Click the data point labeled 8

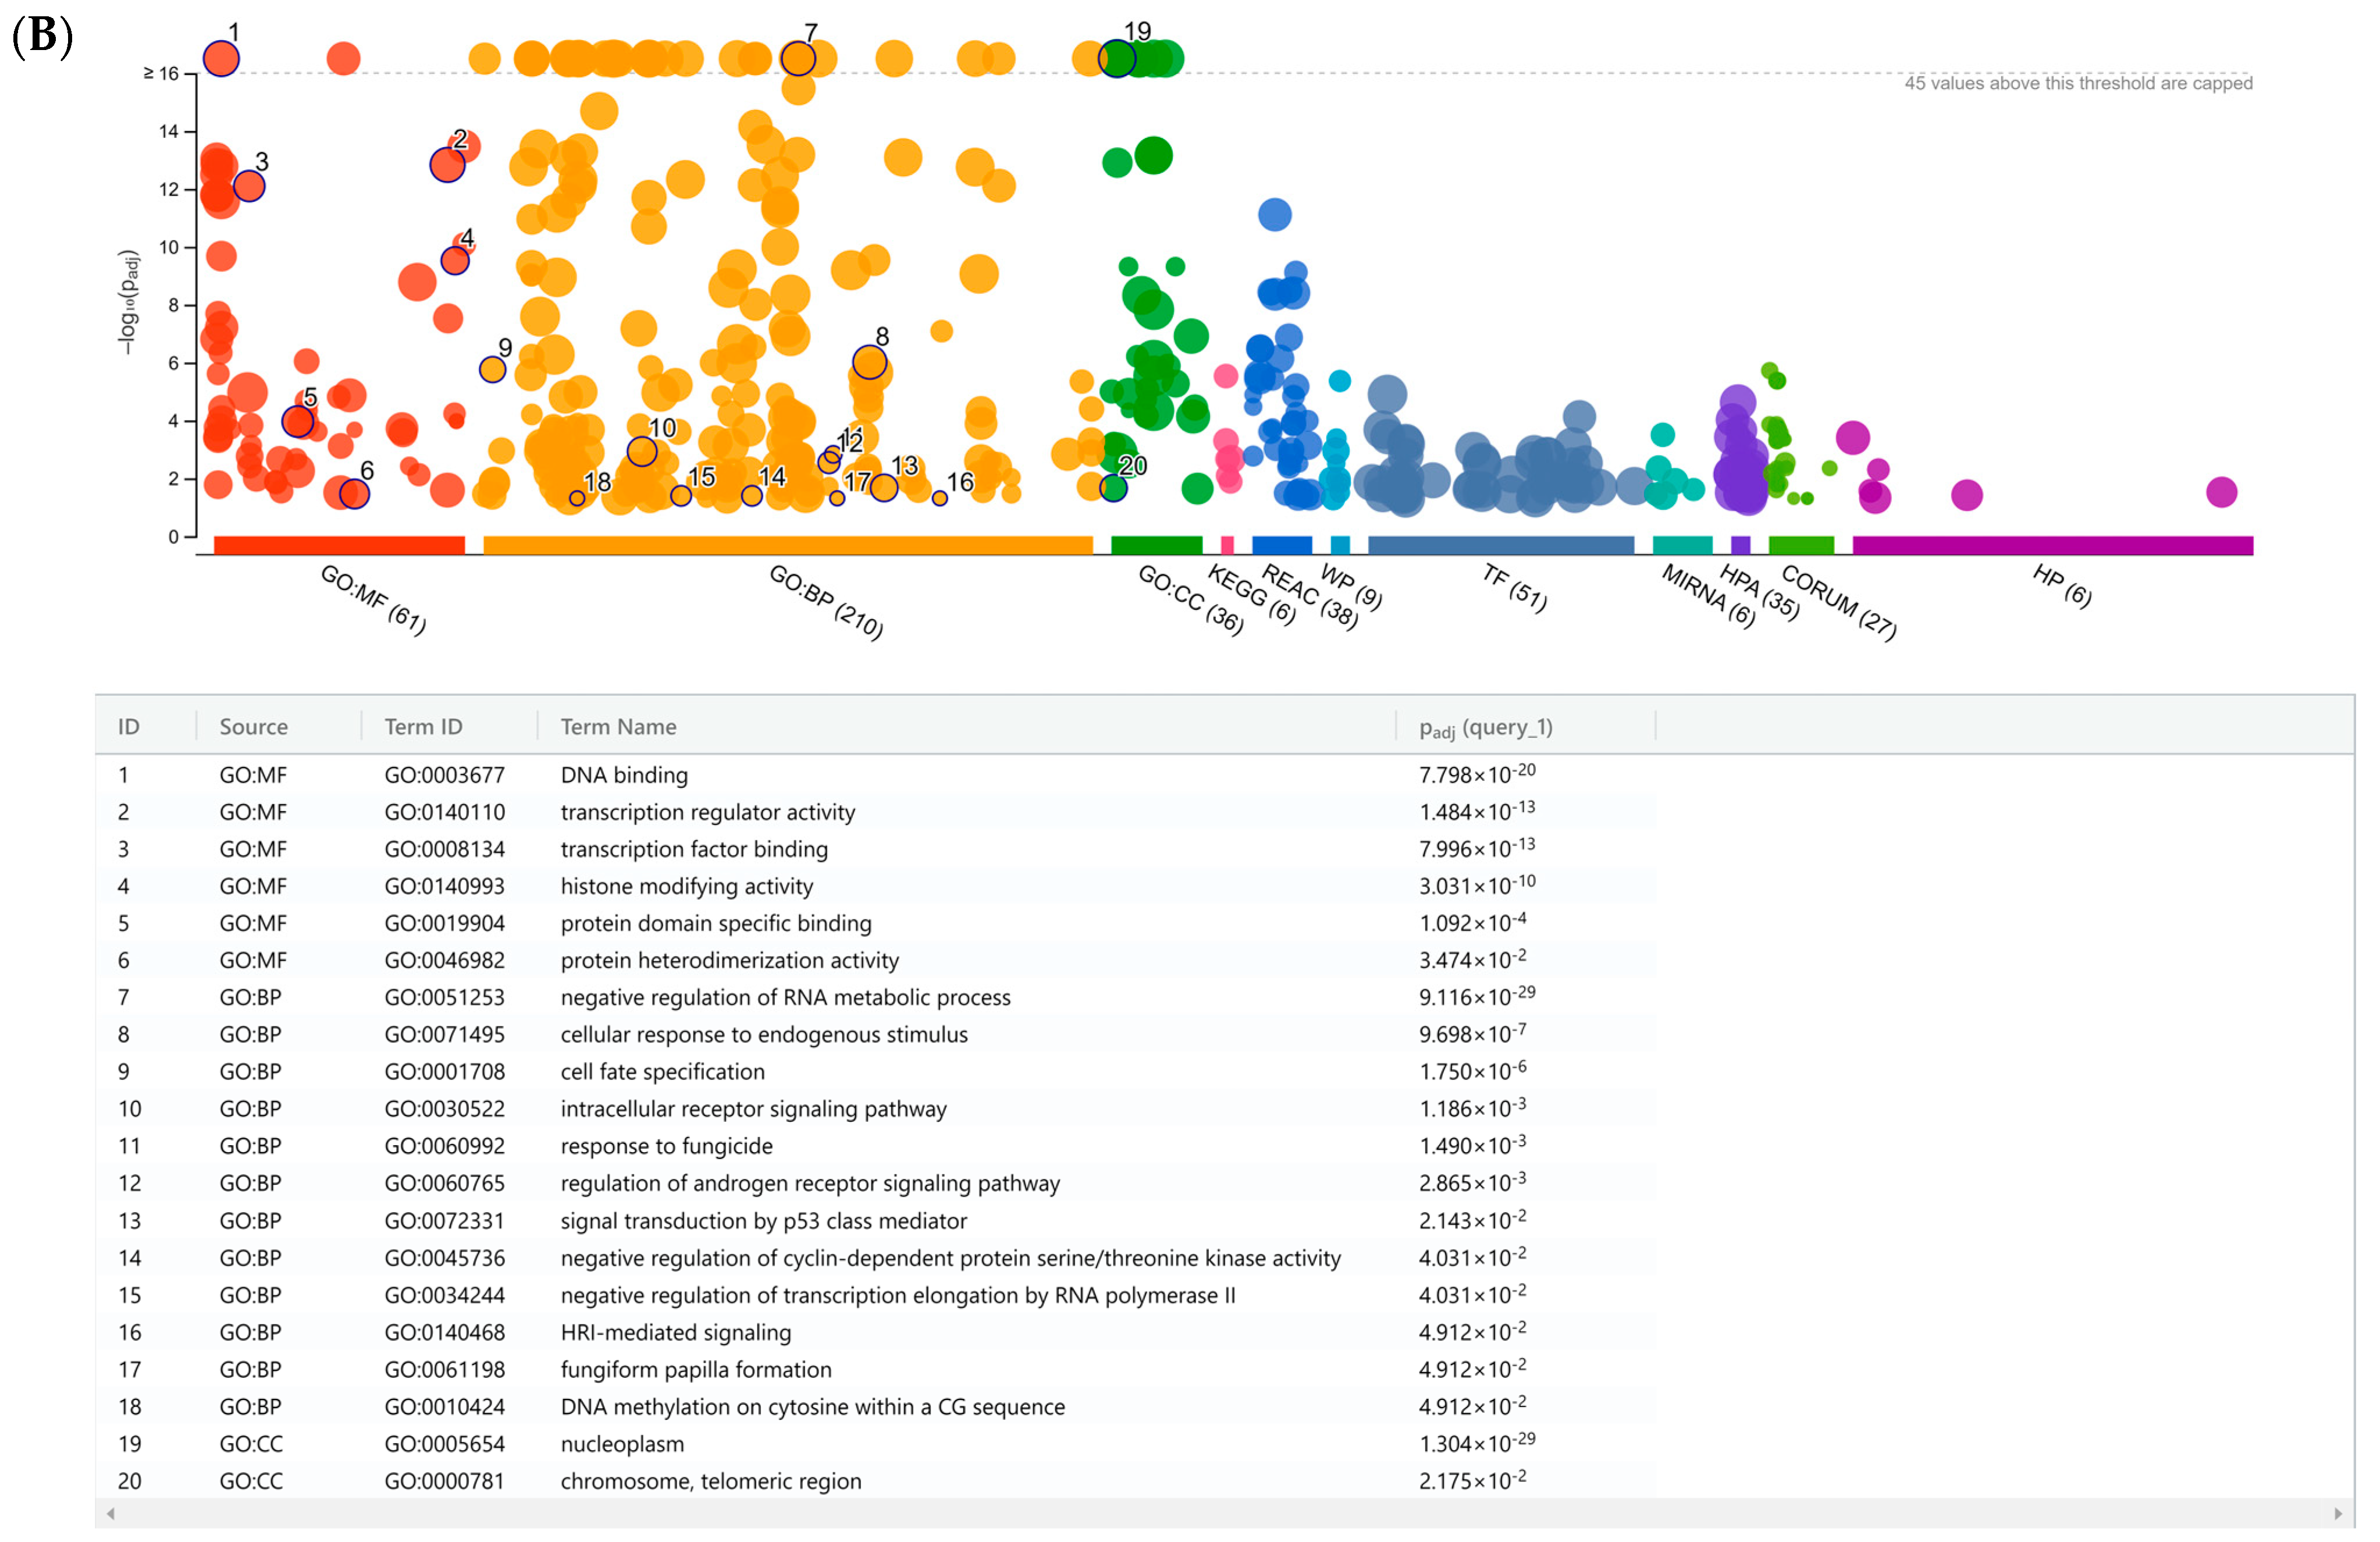pos(869,362)
